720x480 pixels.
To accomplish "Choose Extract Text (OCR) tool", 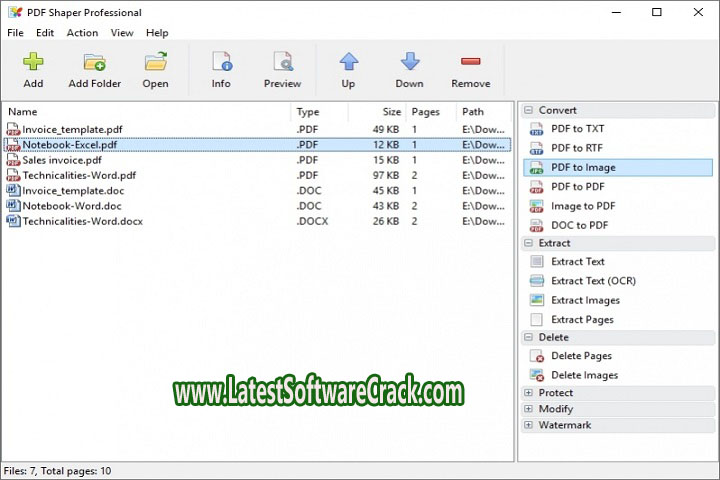I will [x=593, y=281].
